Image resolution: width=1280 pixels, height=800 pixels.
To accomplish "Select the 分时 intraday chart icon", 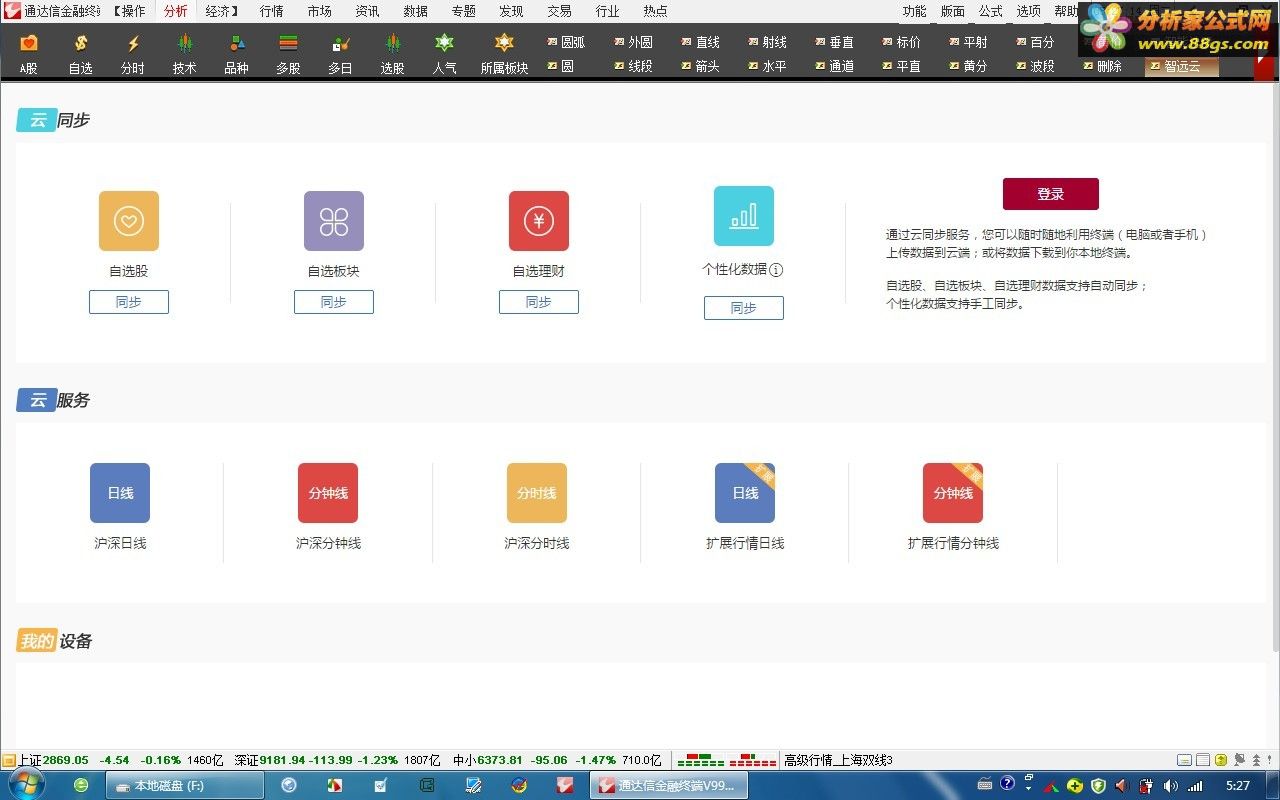I will tap(133, 54).
